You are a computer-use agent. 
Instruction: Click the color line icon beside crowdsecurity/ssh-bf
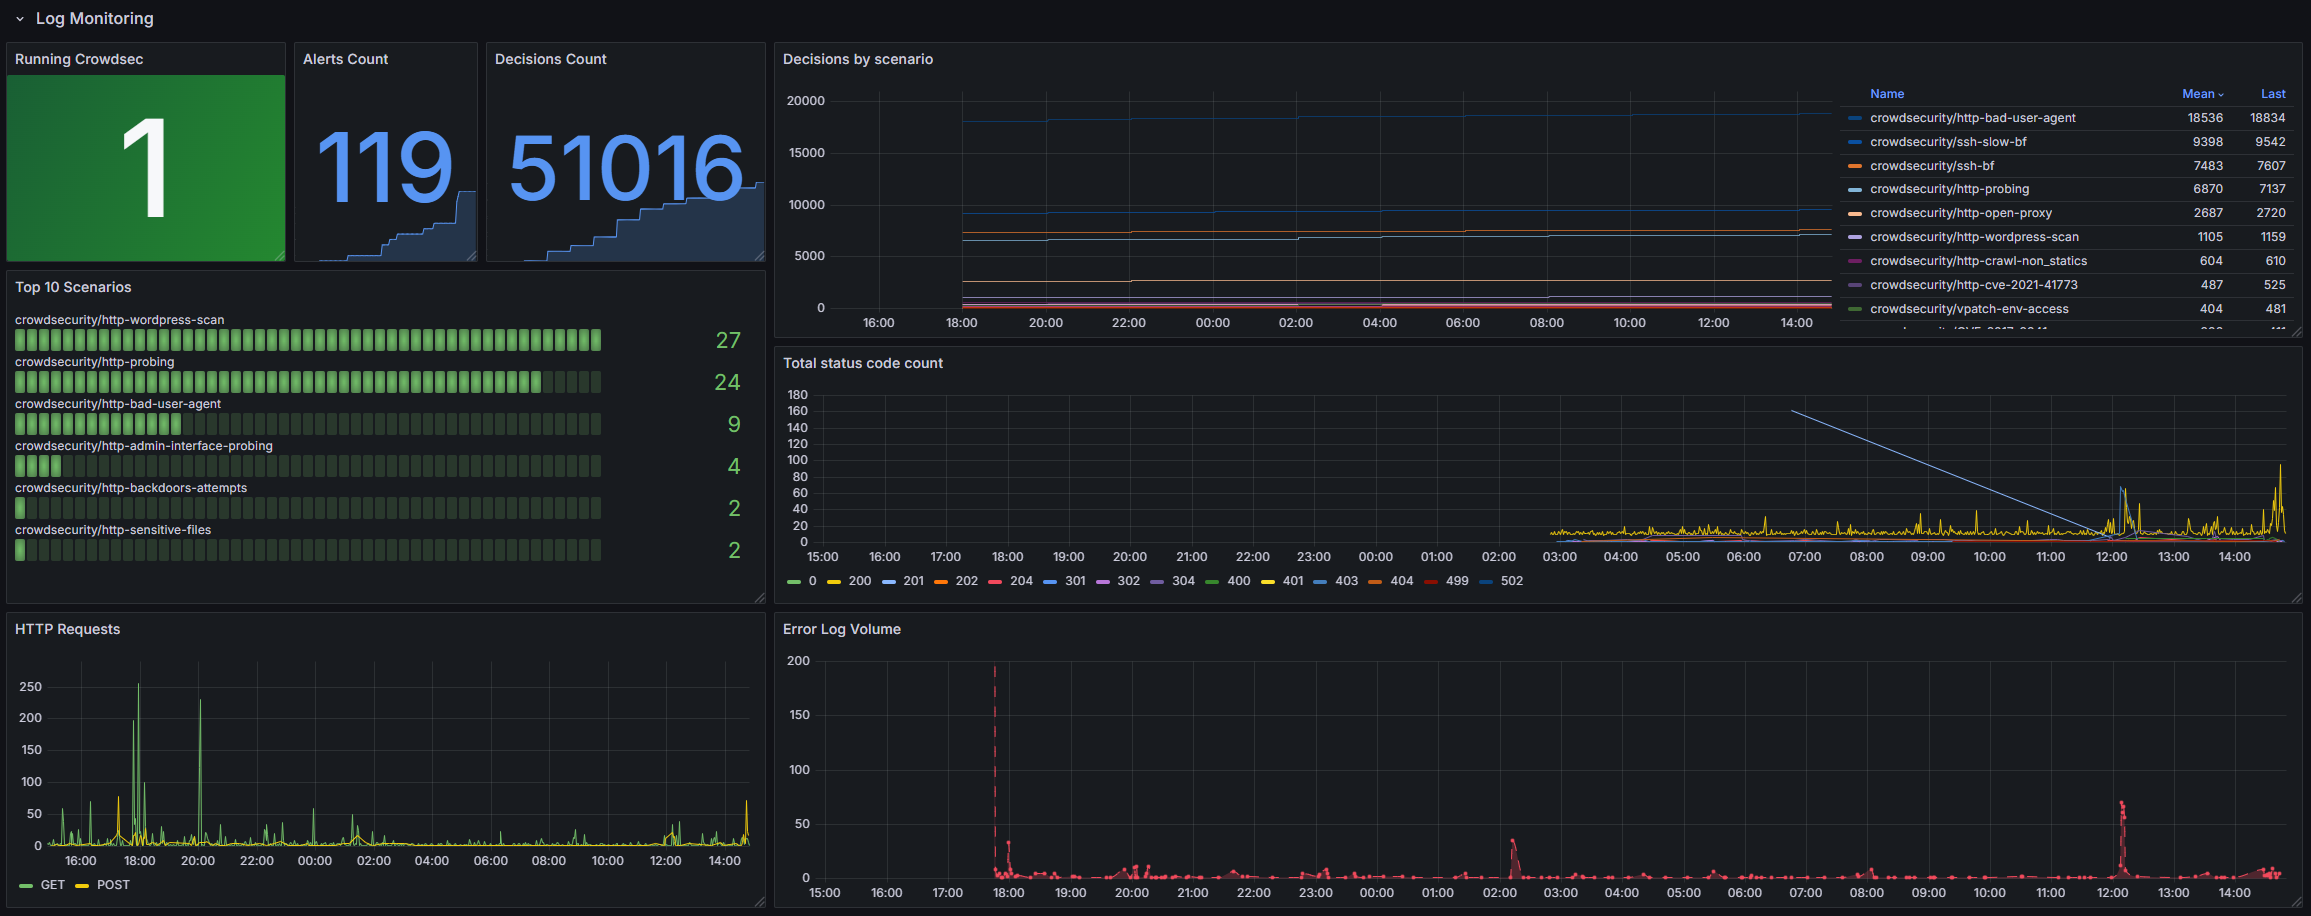(1855, 165)
